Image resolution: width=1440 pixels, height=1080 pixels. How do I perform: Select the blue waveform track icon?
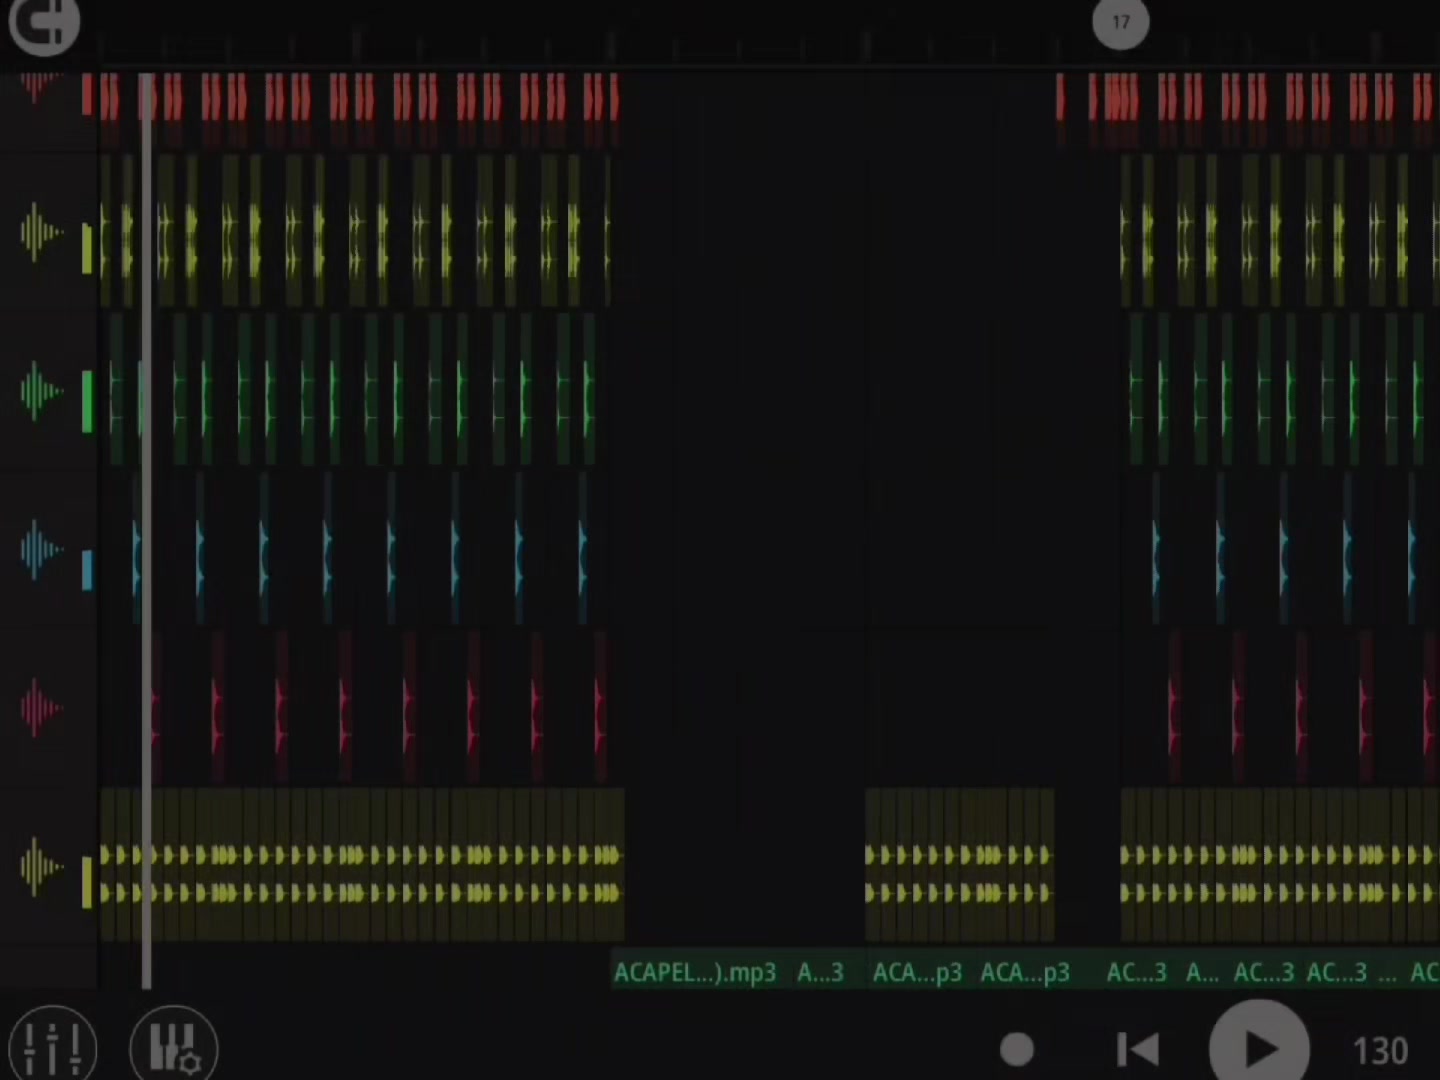(x=40, y=549)
